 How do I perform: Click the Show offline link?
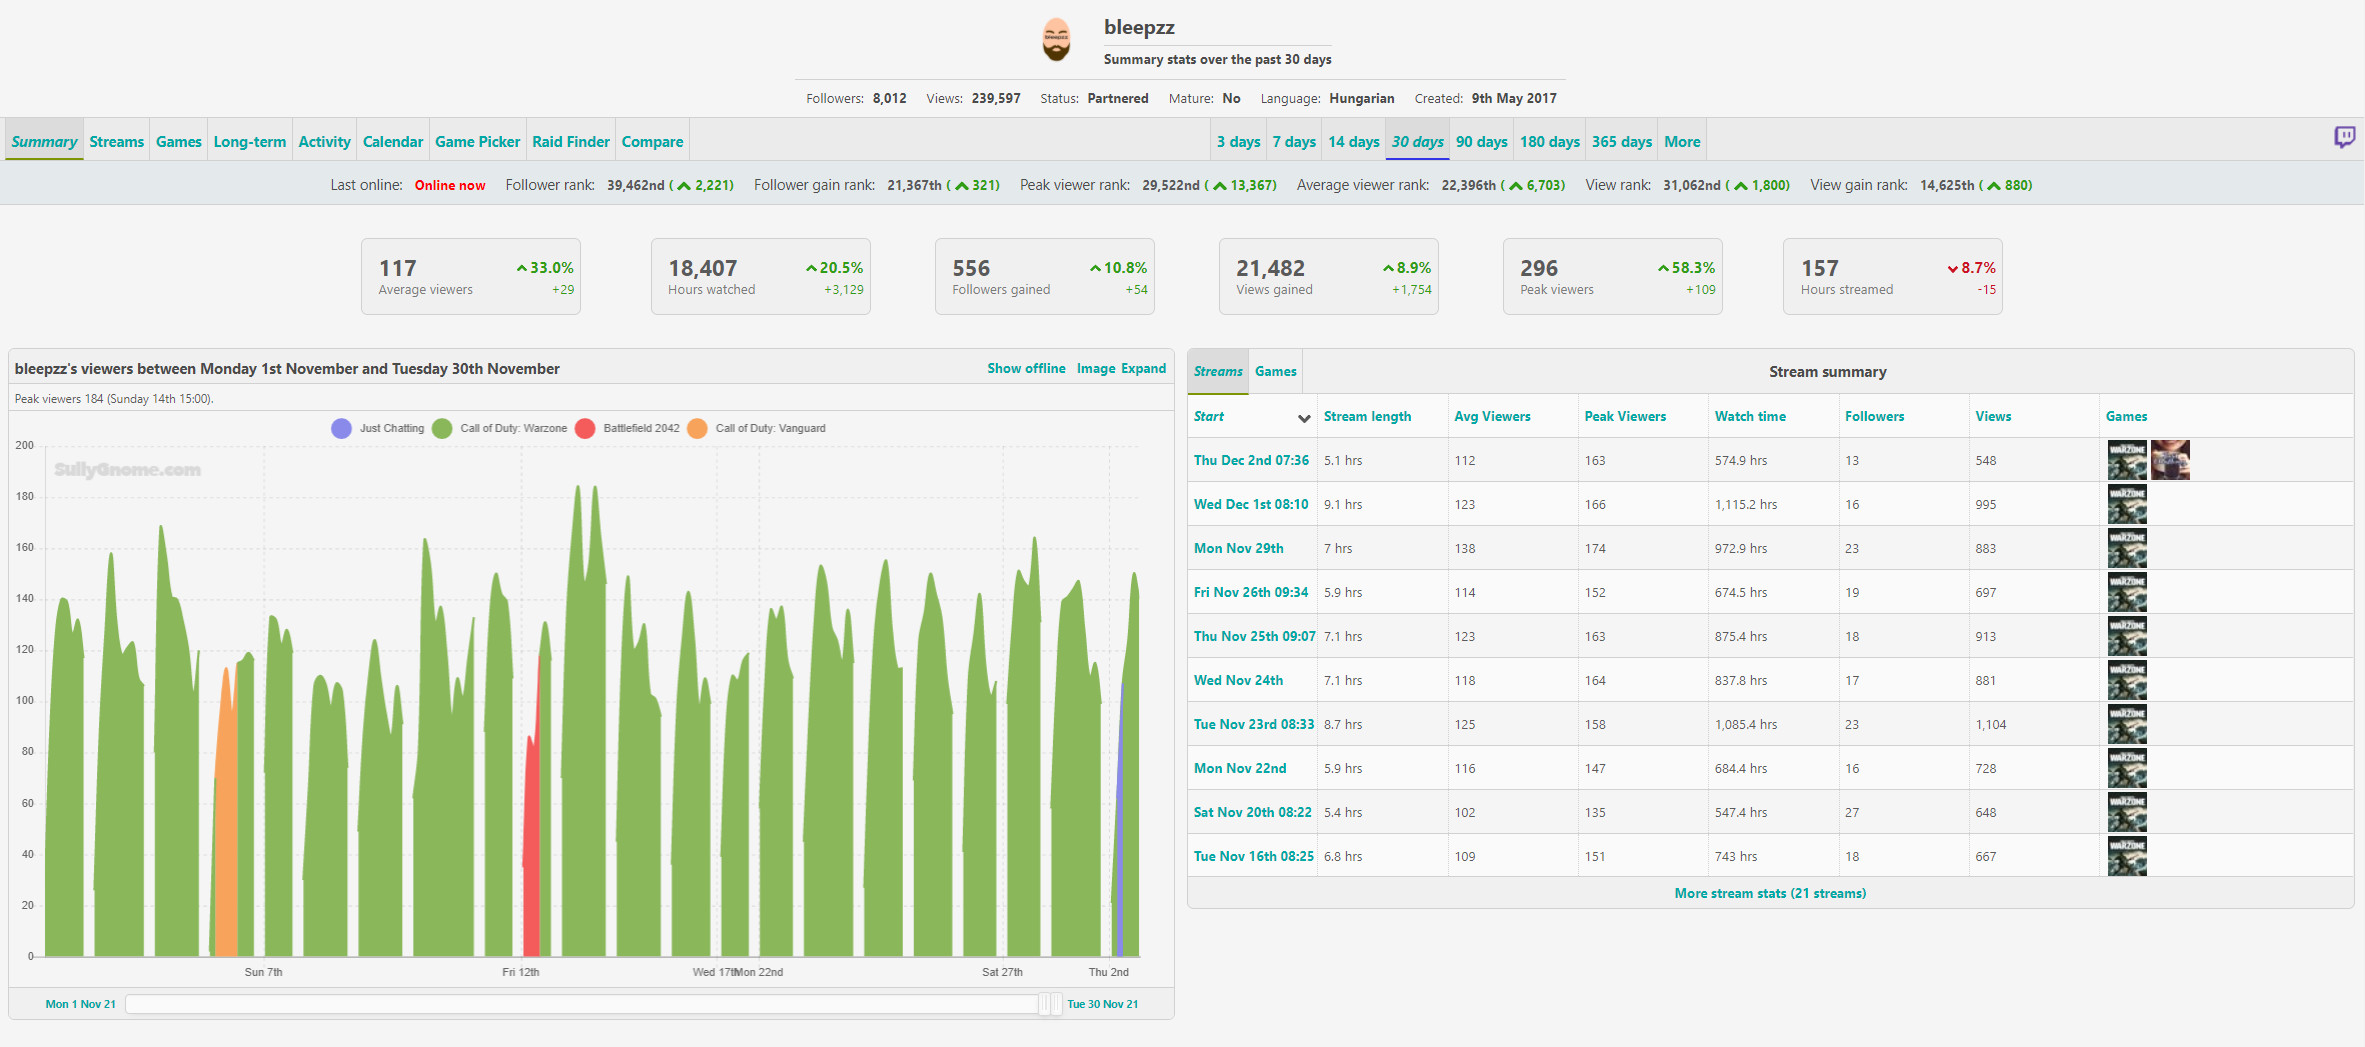(x=1026, y=368)
